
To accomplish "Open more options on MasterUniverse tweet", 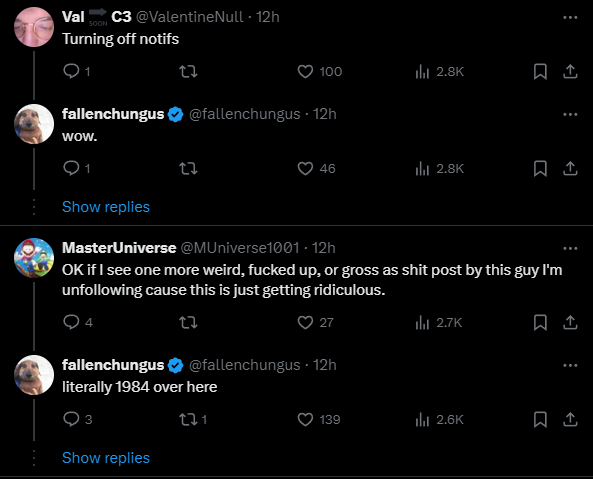I will [x=570, y=248].
